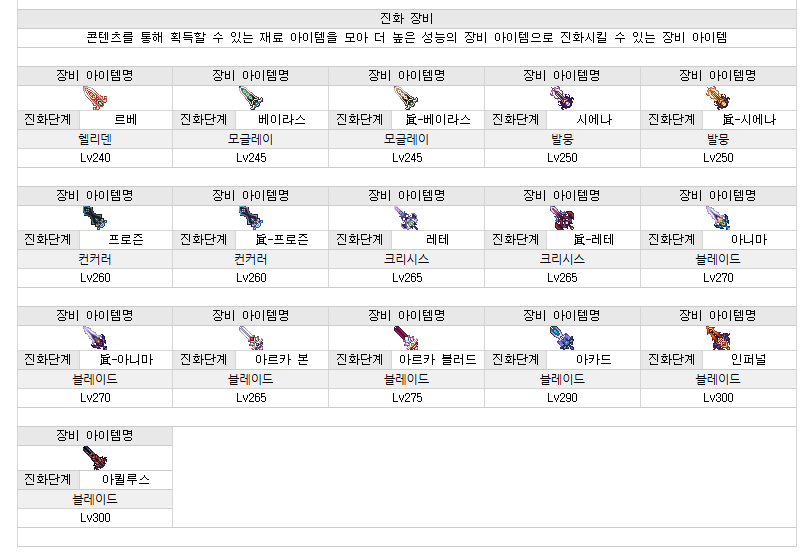Click the 레테 weapon icon

coord(406,217)
